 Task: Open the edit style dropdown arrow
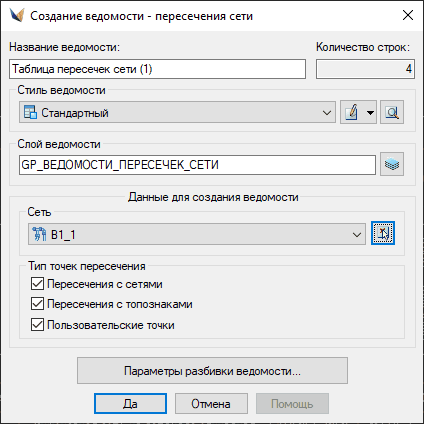(x=370, y=112)
